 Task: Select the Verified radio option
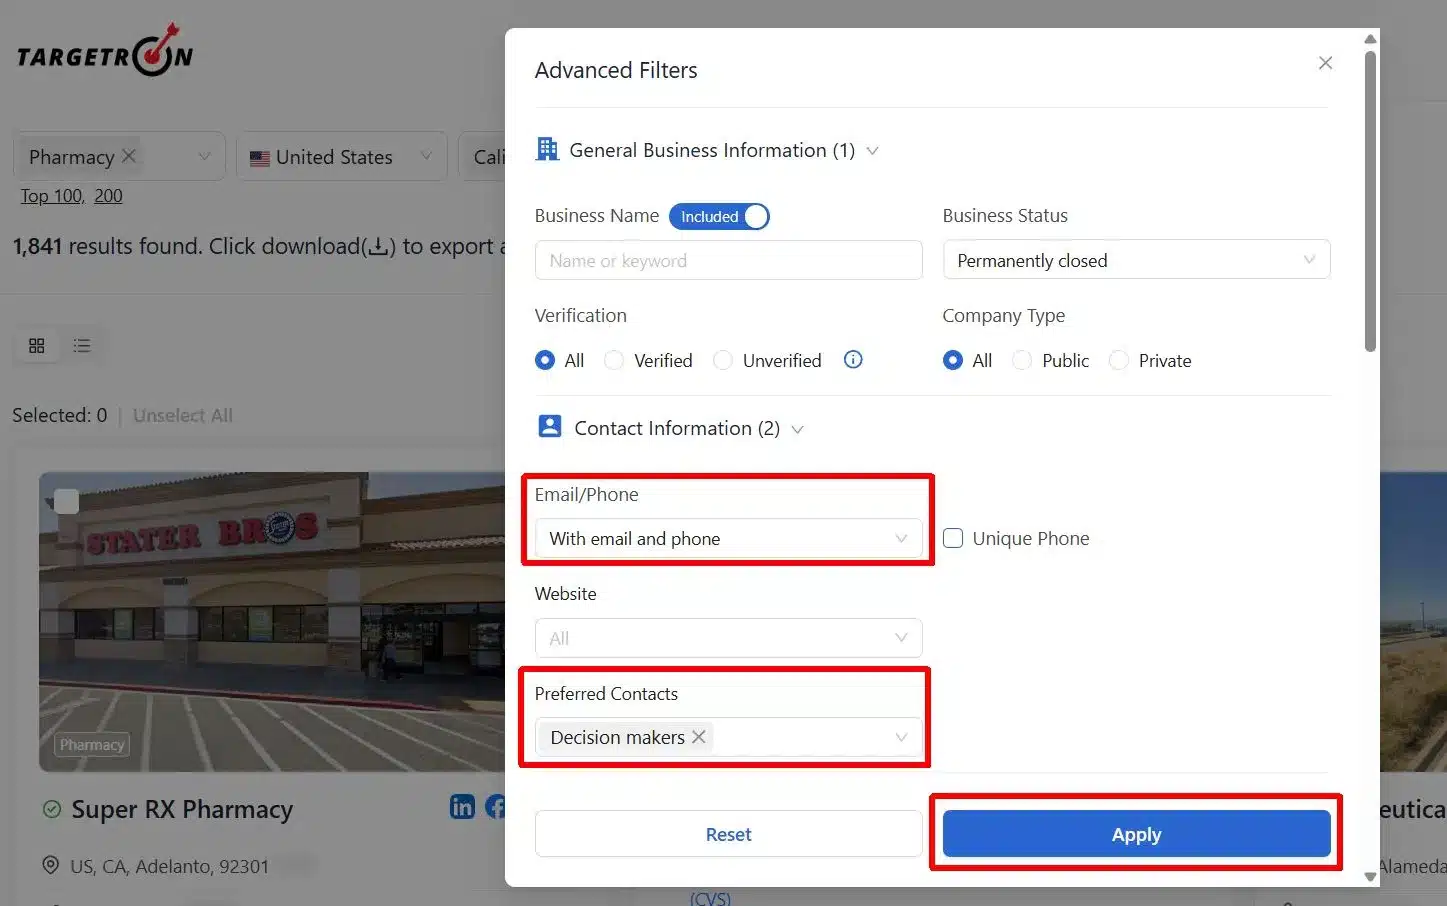pyautogui.click(x=614, y=360)
